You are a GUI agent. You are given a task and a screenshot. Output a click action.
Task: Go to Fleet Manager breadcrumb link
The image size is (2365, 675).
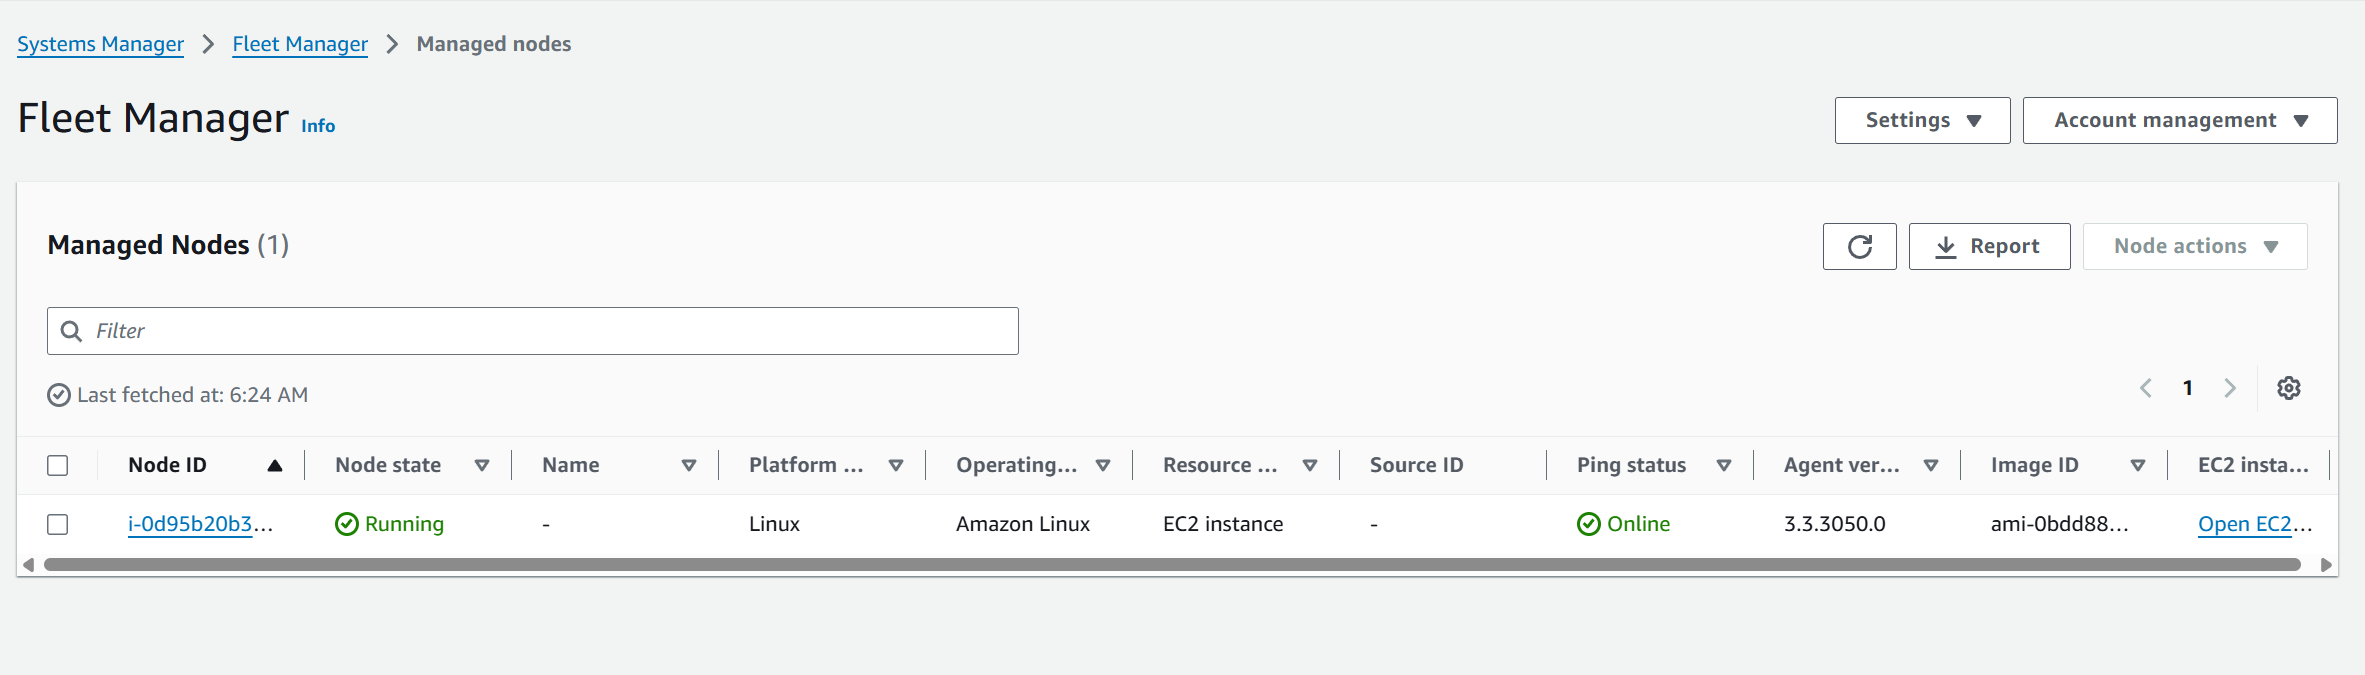(x=300, y=44)
